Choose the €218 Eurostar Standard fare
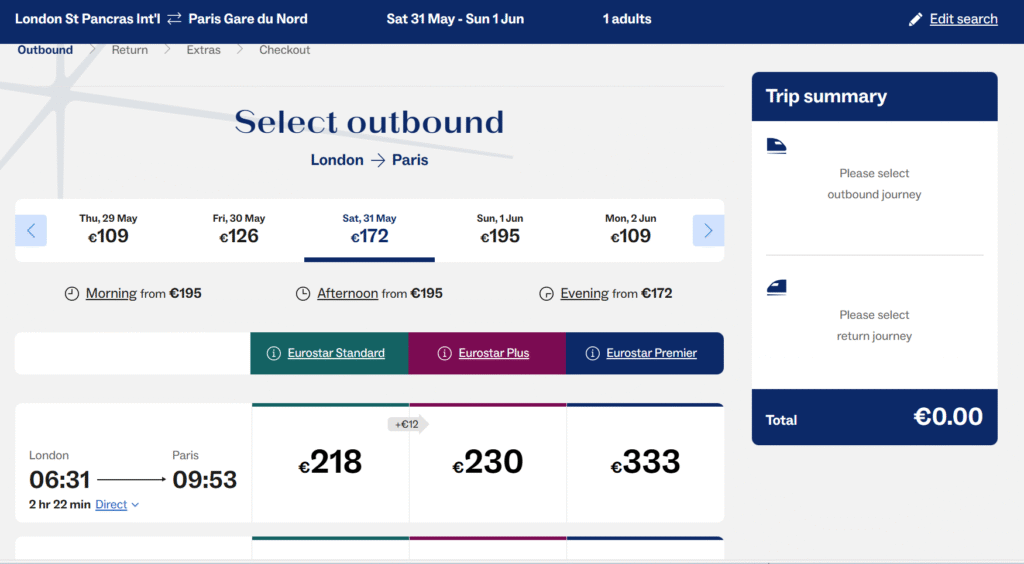The height and width of the screenshot is (564, 1024). click(x=330, y=463)
